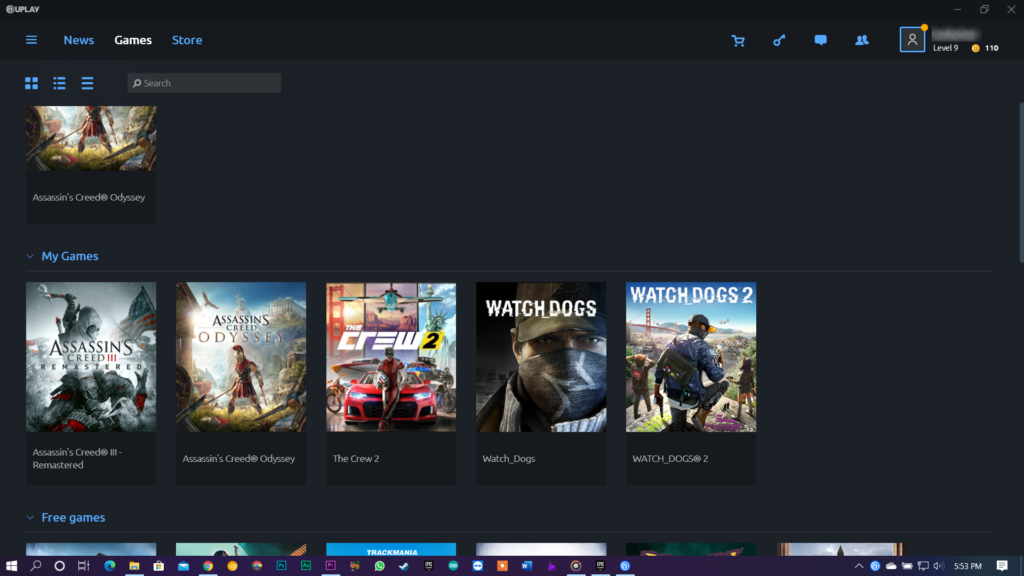The width and height of the screenshot is (1024, 576).
Task: Click the 110 Units balance
Action: (x=991, y=48)
